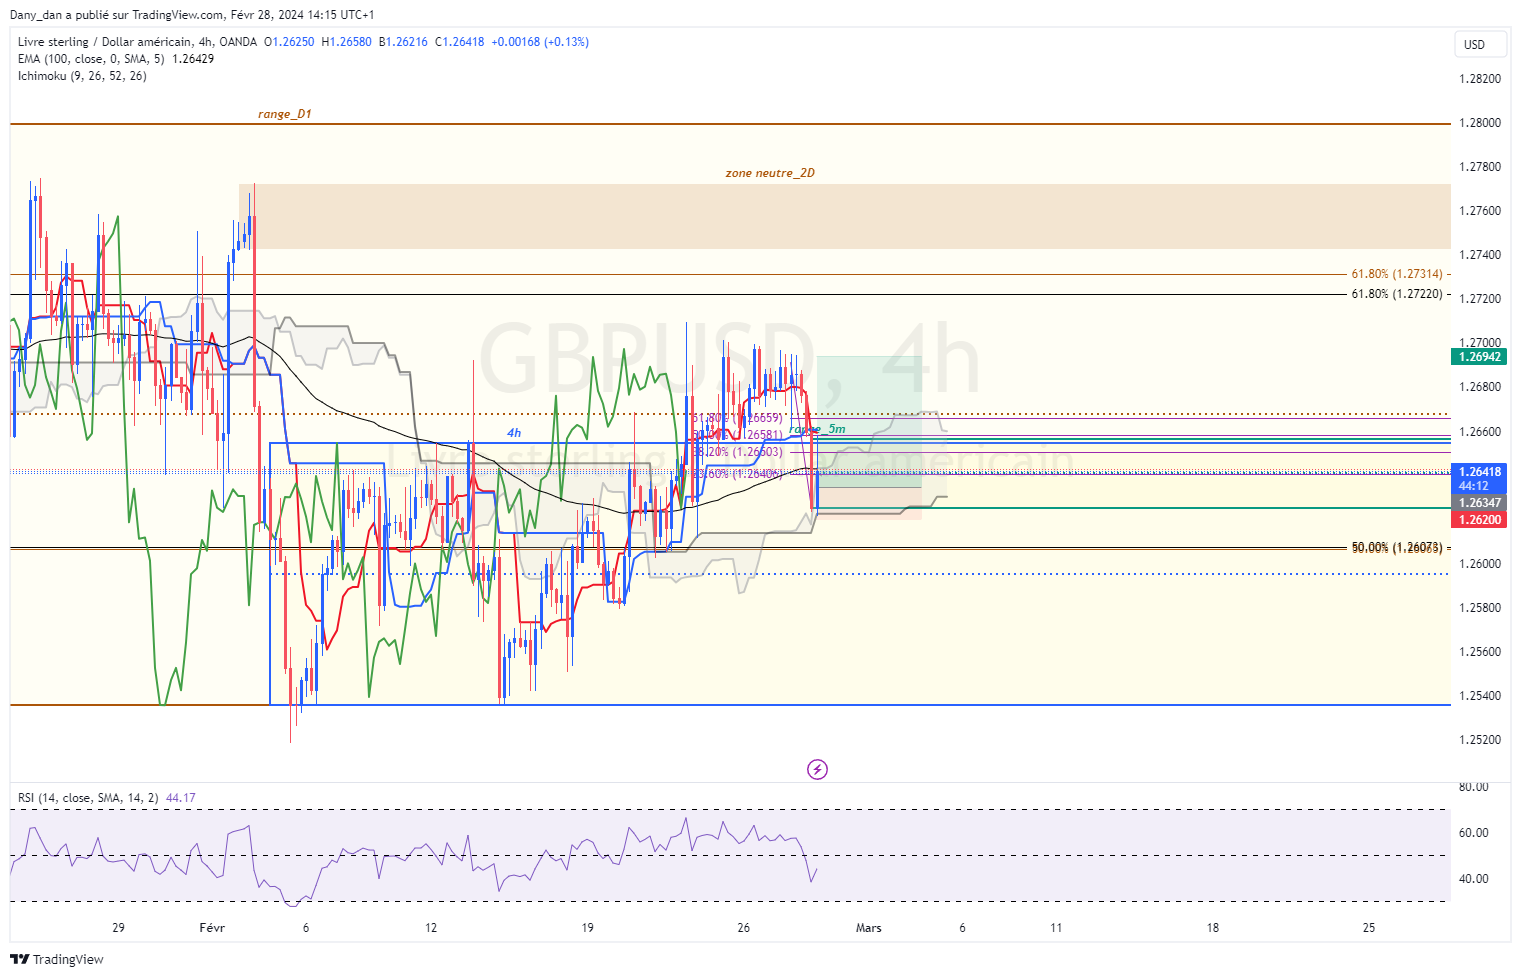
Task: Open the TradingView logo link
Action: click(x=57, y=959)
